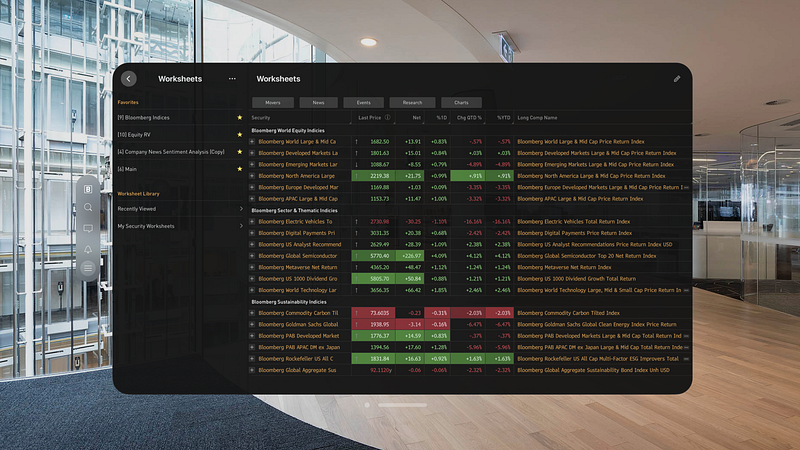Expand Bloomberg Metaverse Net Return row plus
Image resolution: width=800 pixels, height=450 pixels.
[x=252, y=267]
